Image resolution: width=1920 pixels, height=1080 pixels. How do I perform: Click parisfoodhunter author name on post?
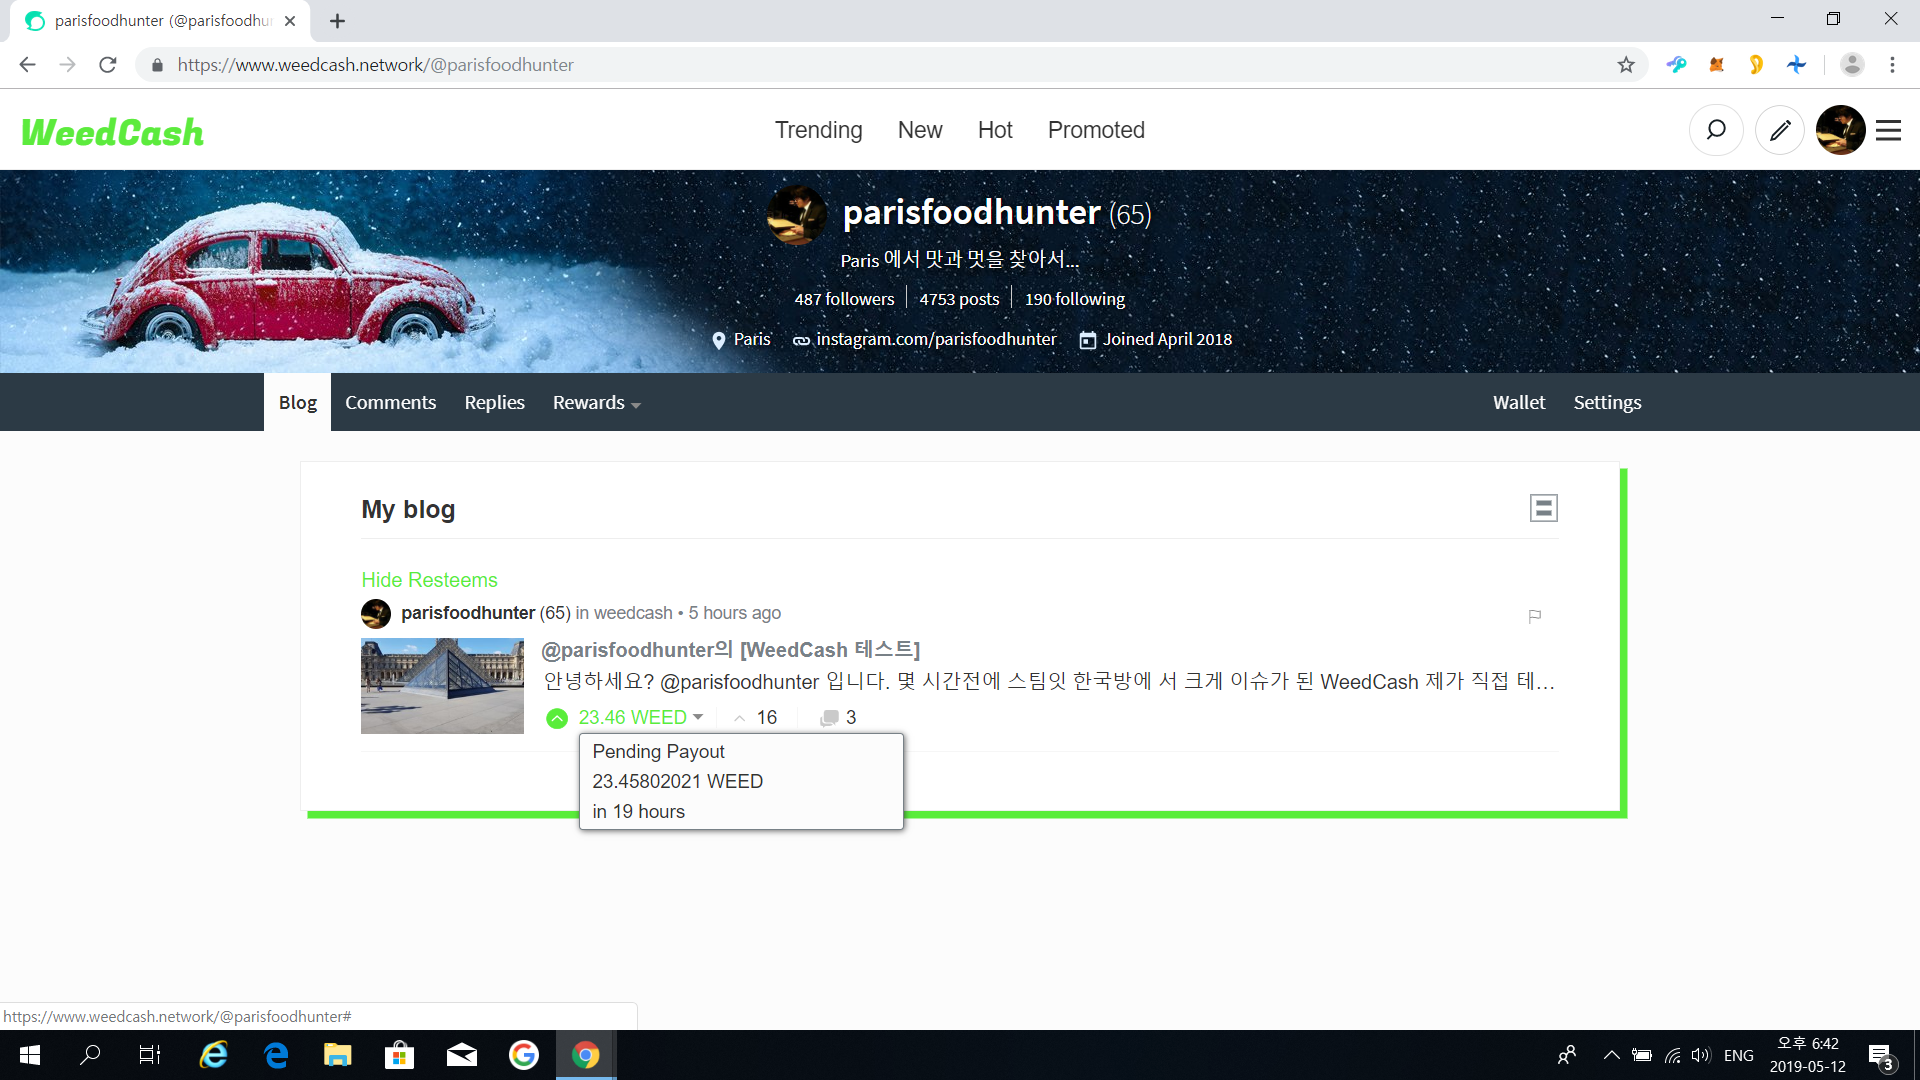point(468,613)
